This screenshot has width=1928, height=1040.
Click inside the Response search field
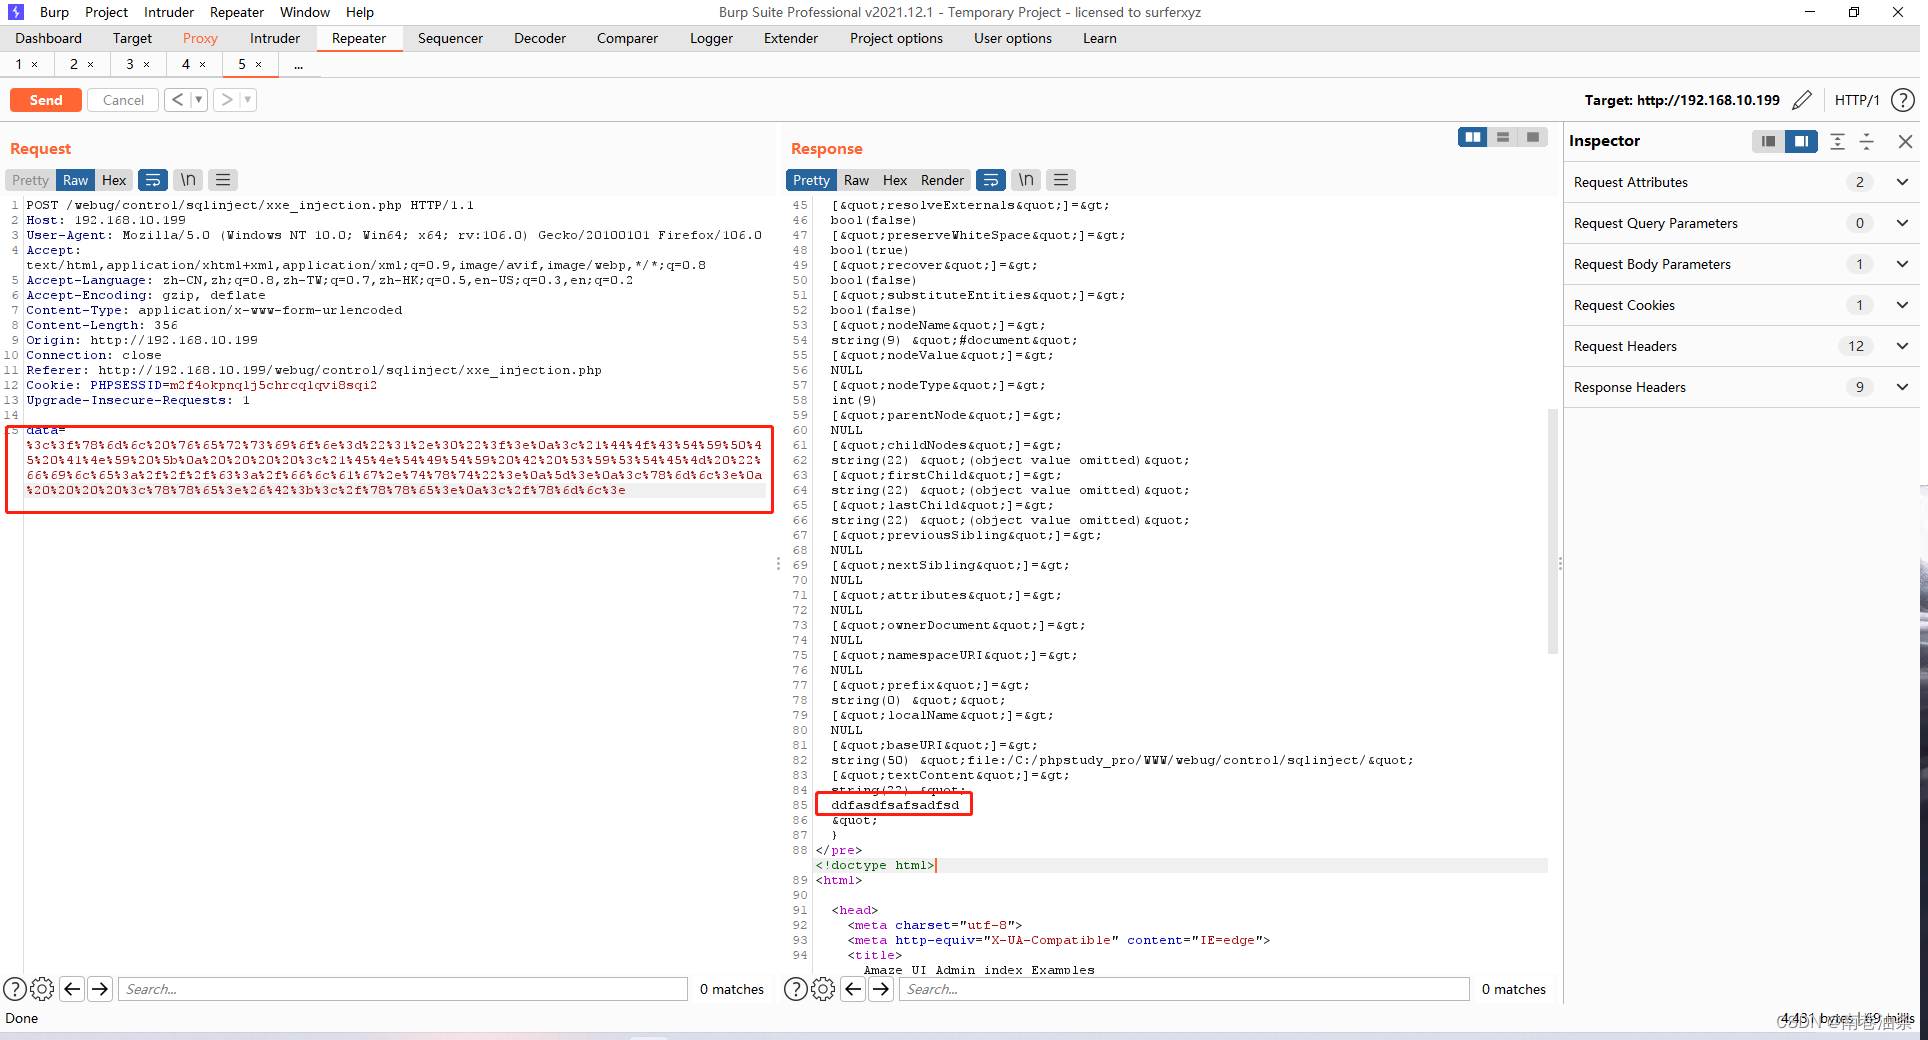point(1180,989)
